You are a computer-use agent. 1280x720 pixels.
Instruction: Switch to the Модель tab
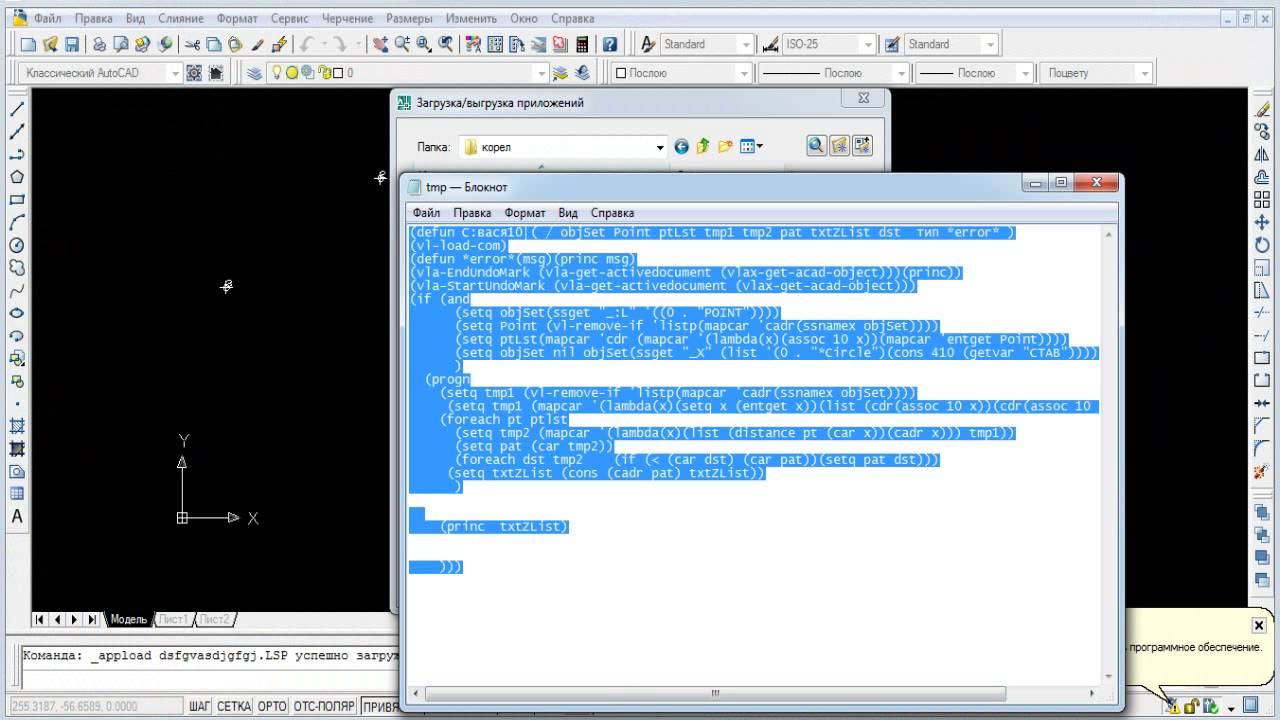click(x=128, y=619)
